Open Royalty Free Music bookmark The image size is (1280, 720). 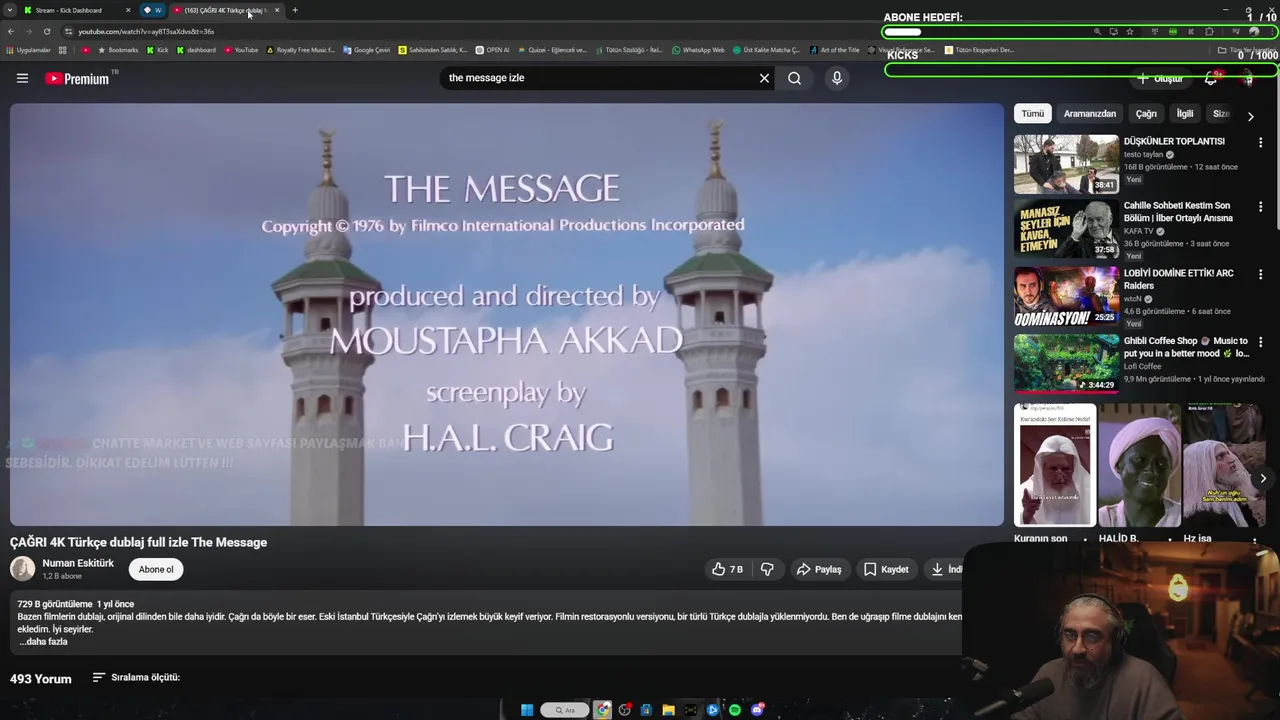click(300, 50)
